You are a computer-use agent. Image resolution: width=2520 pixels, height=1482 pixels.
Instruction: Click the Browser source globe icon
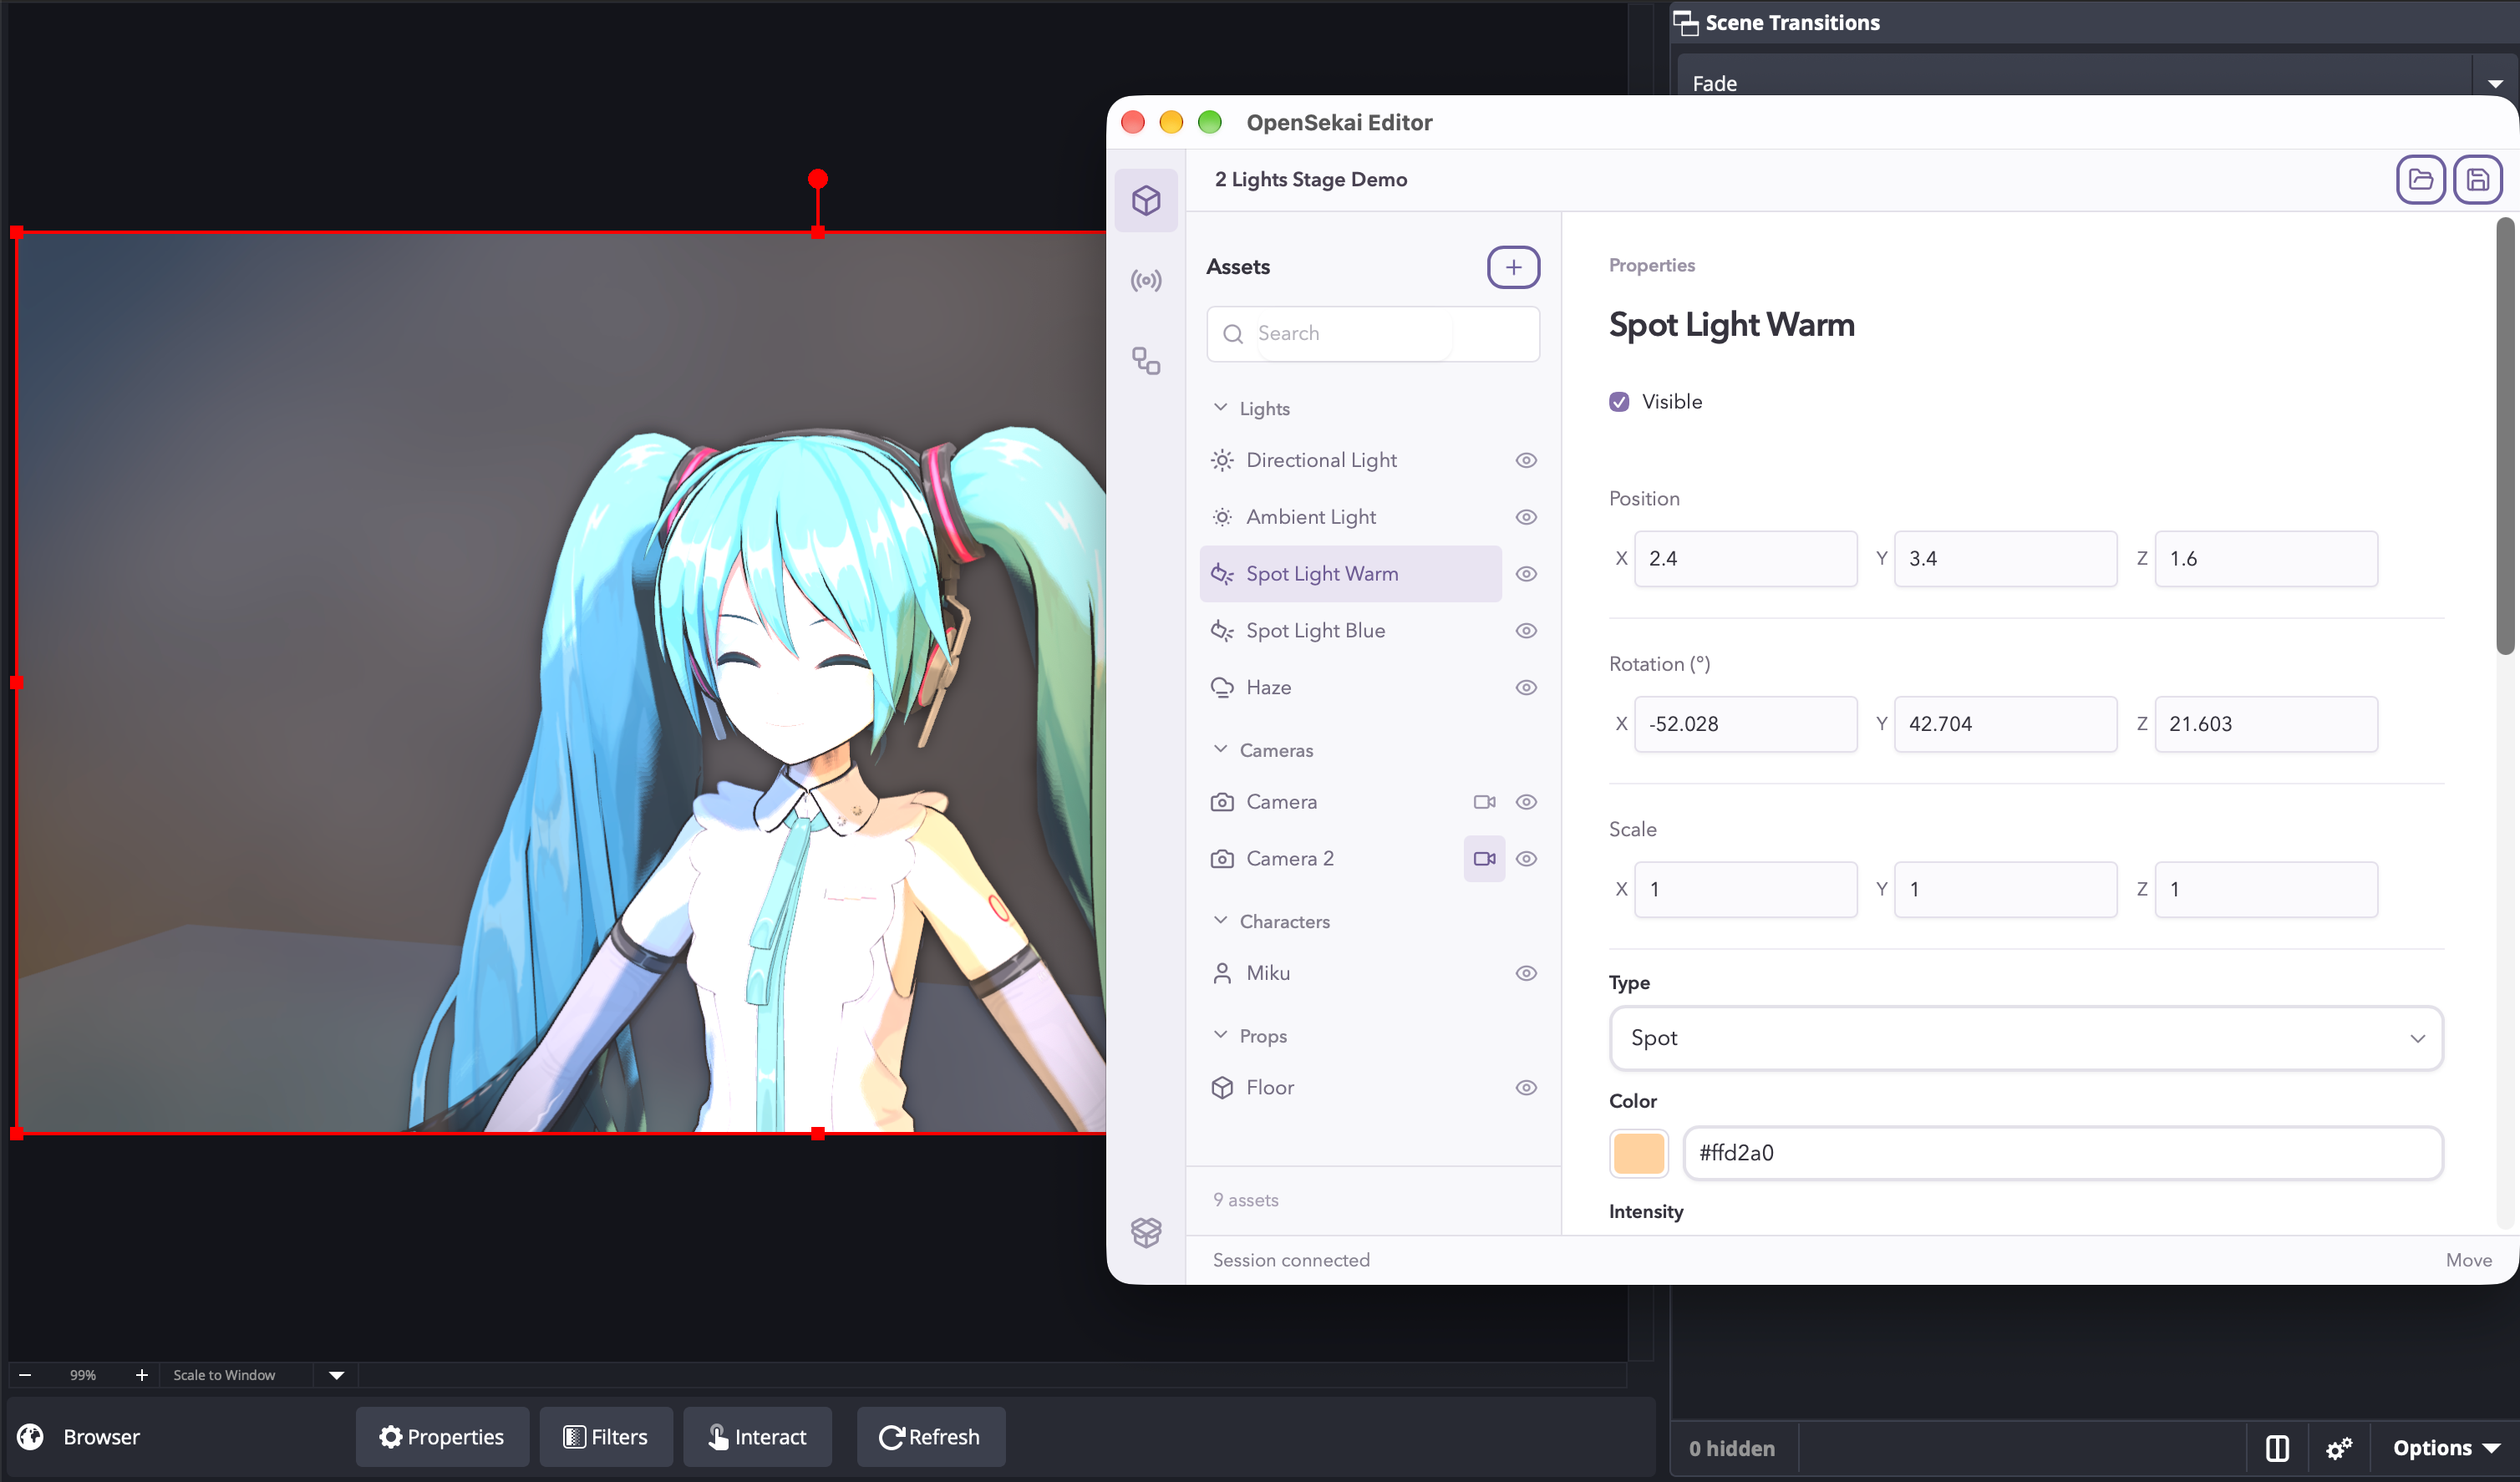(x=31, y=1437)
